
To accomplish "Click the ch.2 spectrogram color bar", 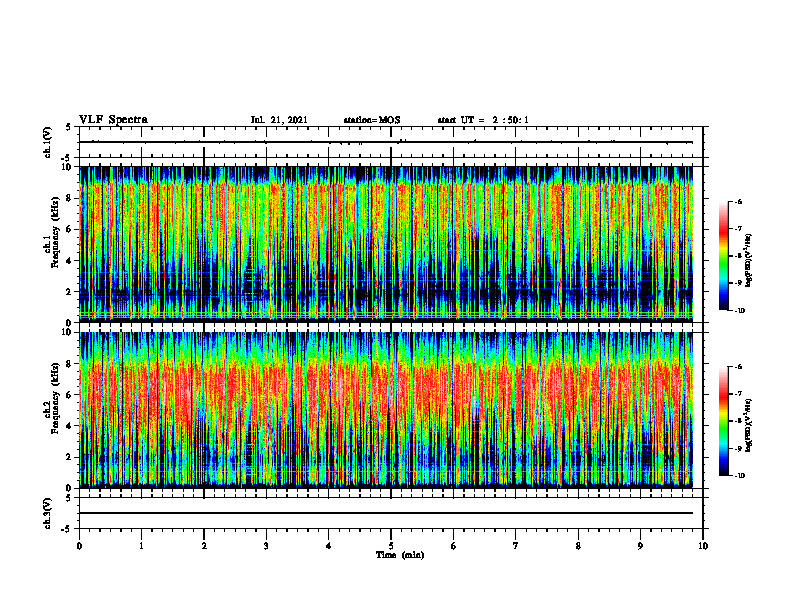I will click(724, 421).
